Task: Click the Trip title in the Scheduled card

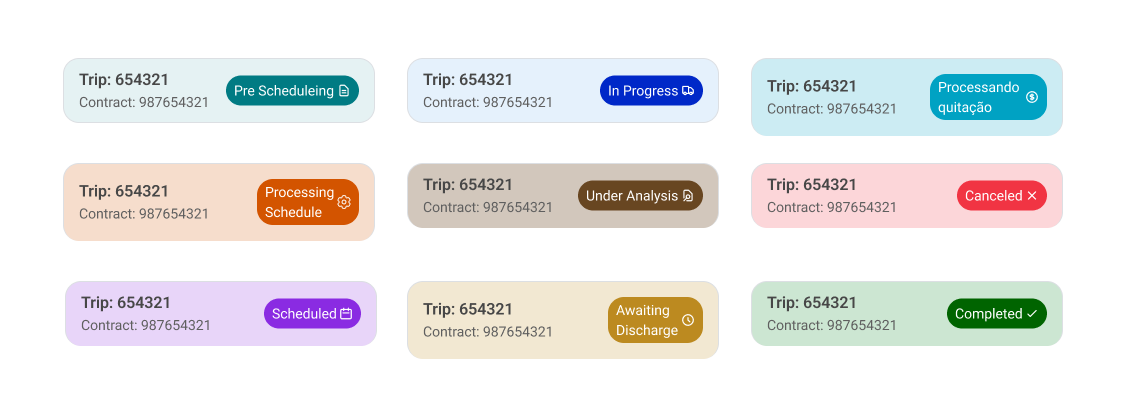Action: coord(126,303)
